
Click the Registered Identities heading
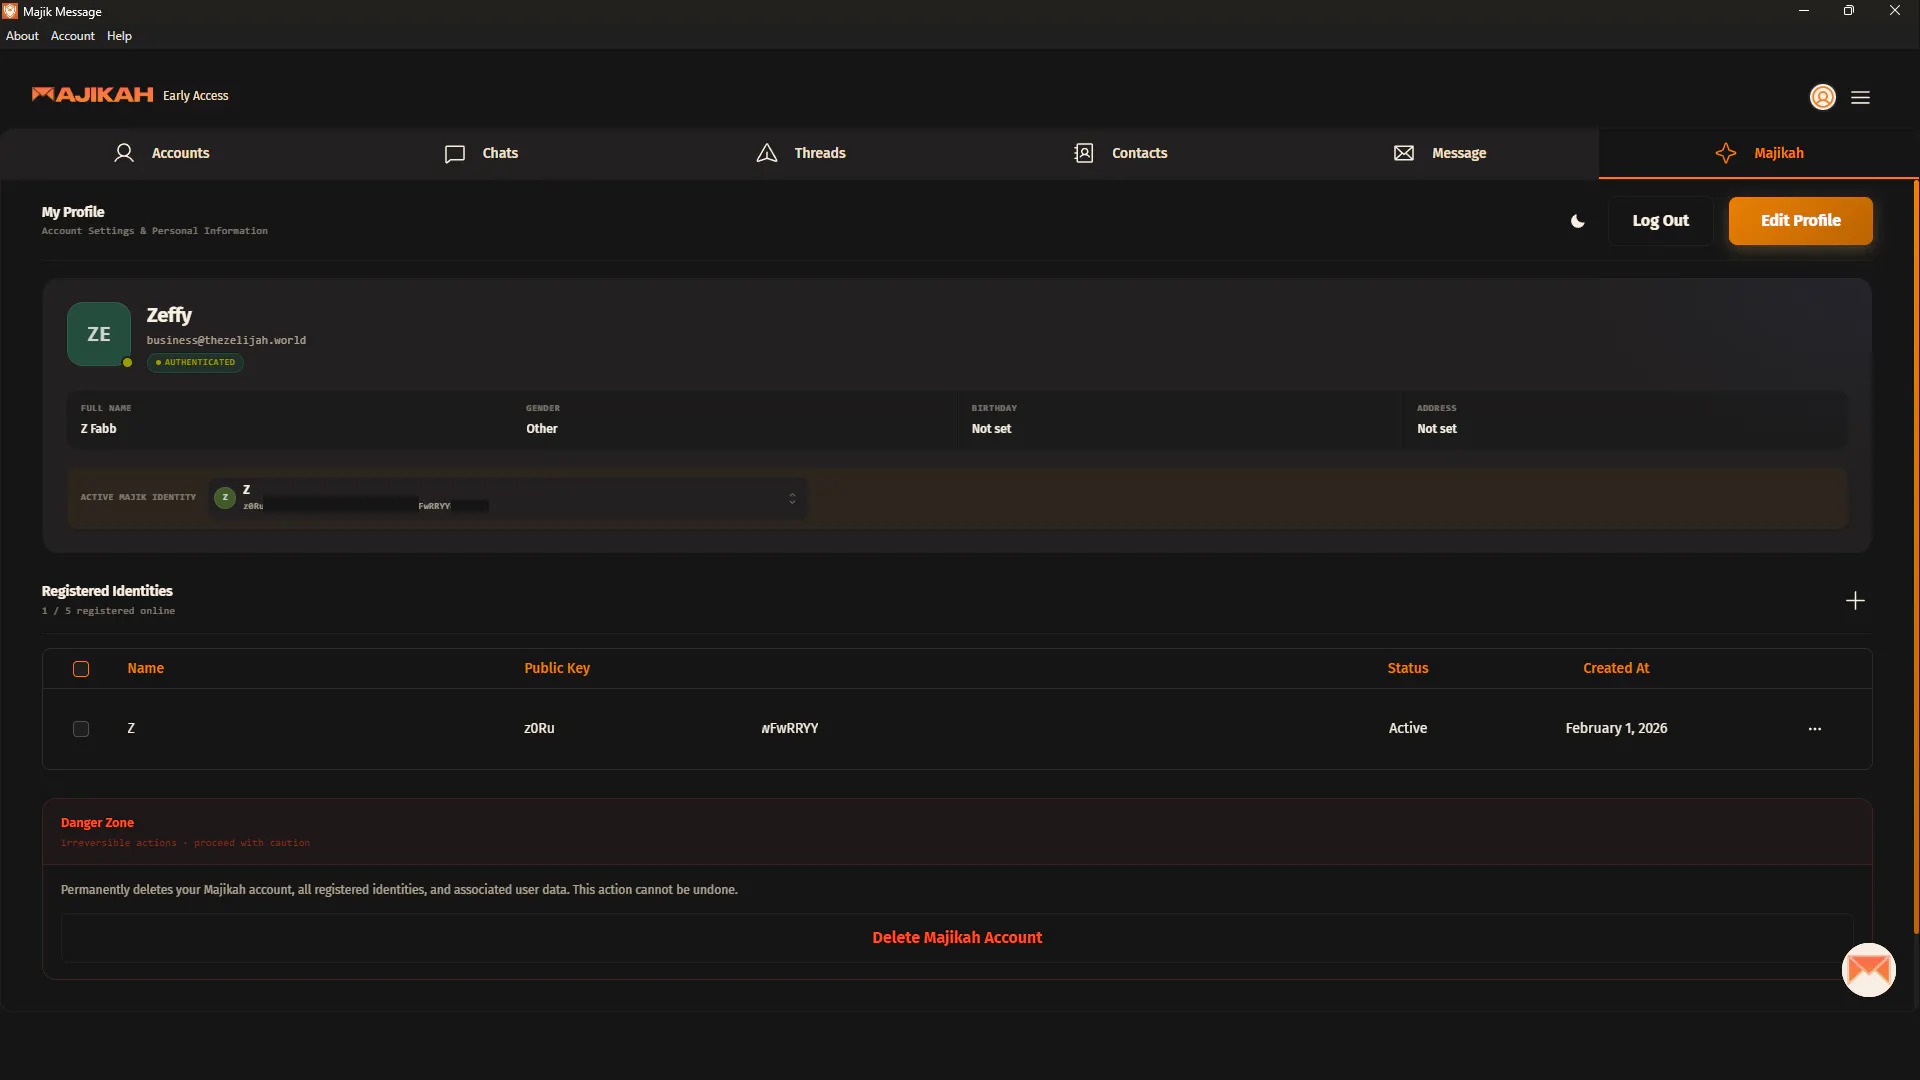tap(107, 591)
